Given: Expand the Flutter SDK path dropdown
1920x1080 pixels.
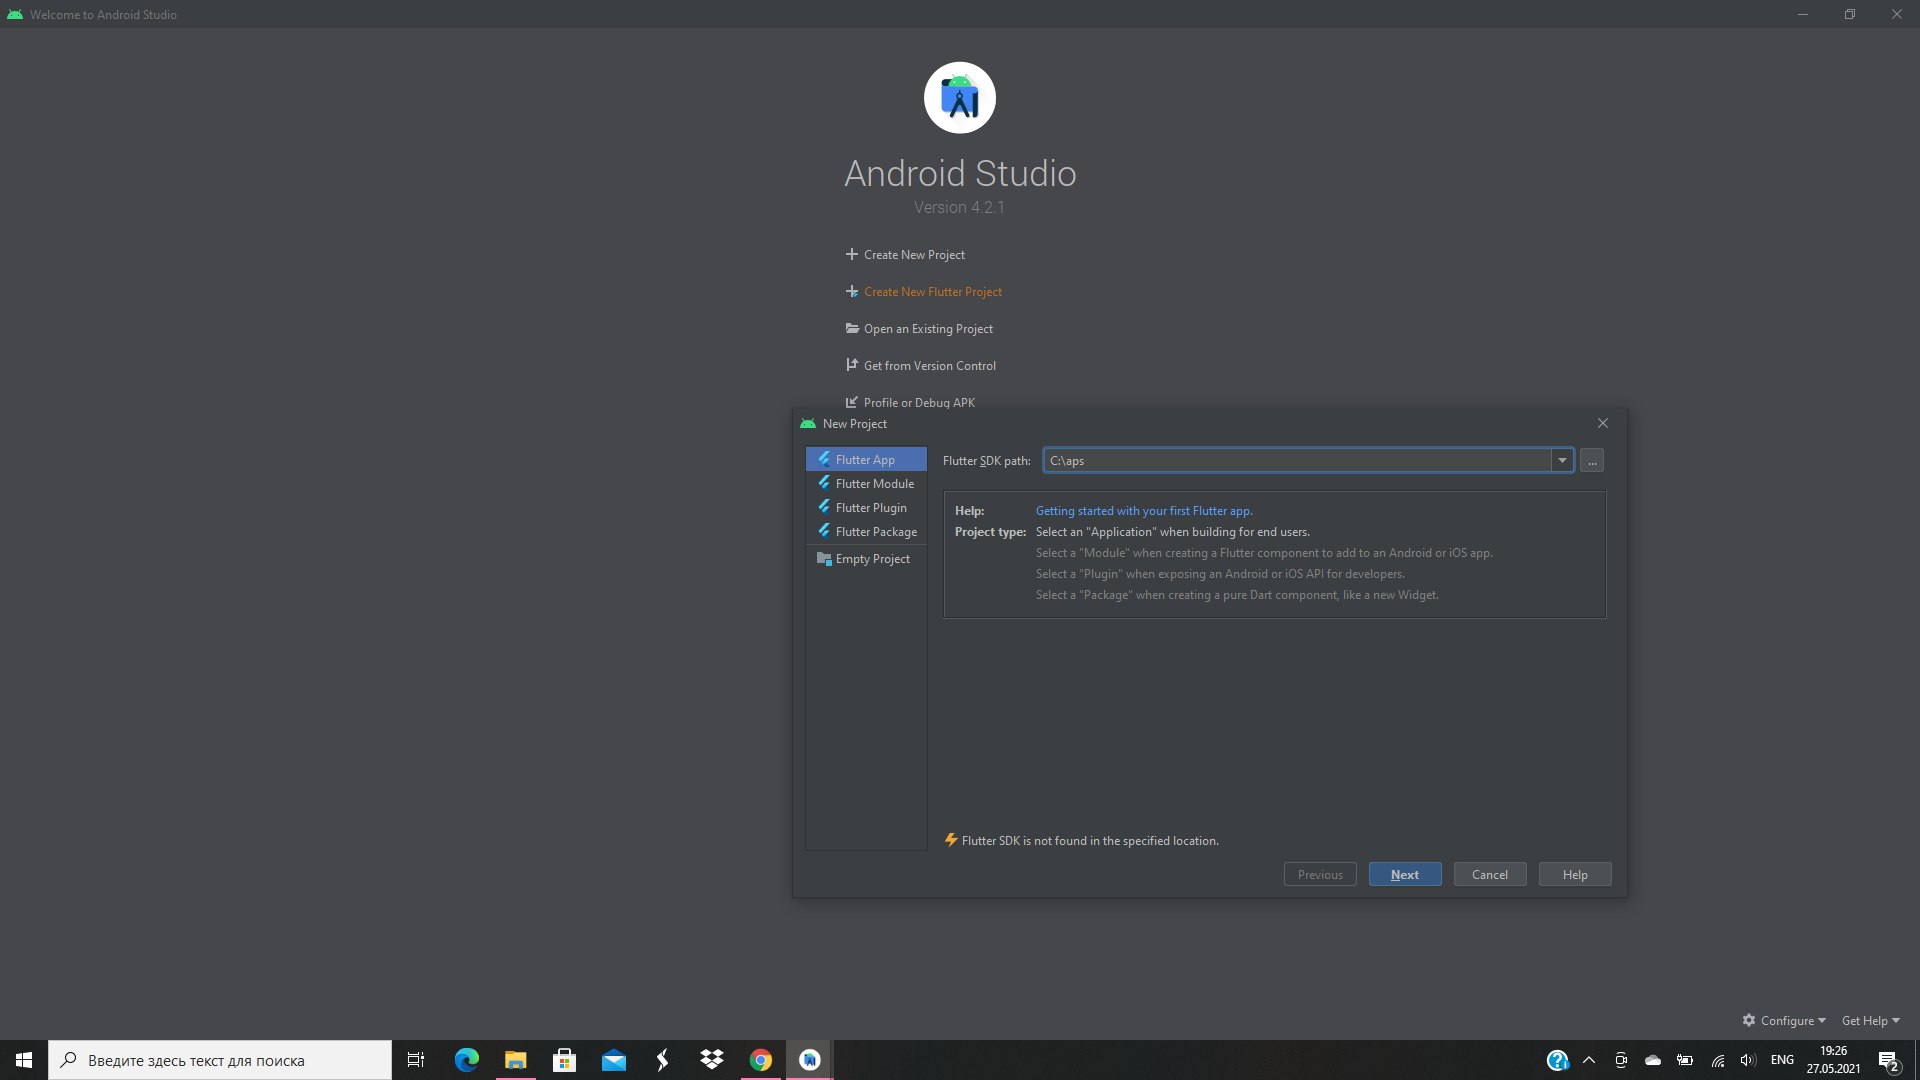Looking at the screenshot, I should (1562, 460).
